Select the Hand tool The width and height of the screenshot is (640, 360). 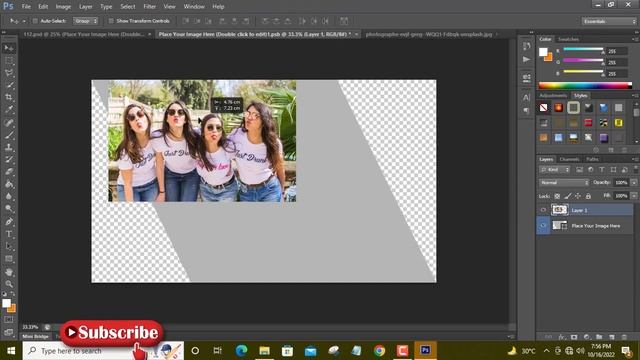9,272
